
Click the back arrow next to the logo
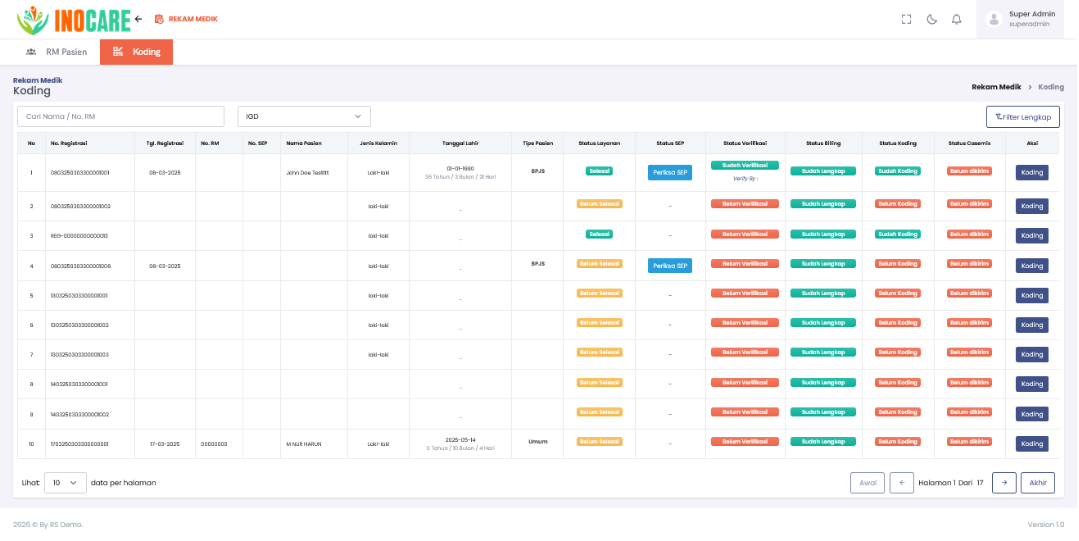(x=138, y=19)
